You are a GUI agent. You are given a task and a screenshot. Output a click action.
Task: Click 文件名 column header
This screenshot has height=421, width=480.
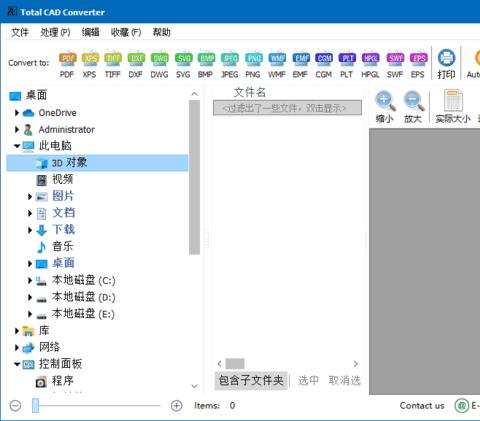click(250, 92)
